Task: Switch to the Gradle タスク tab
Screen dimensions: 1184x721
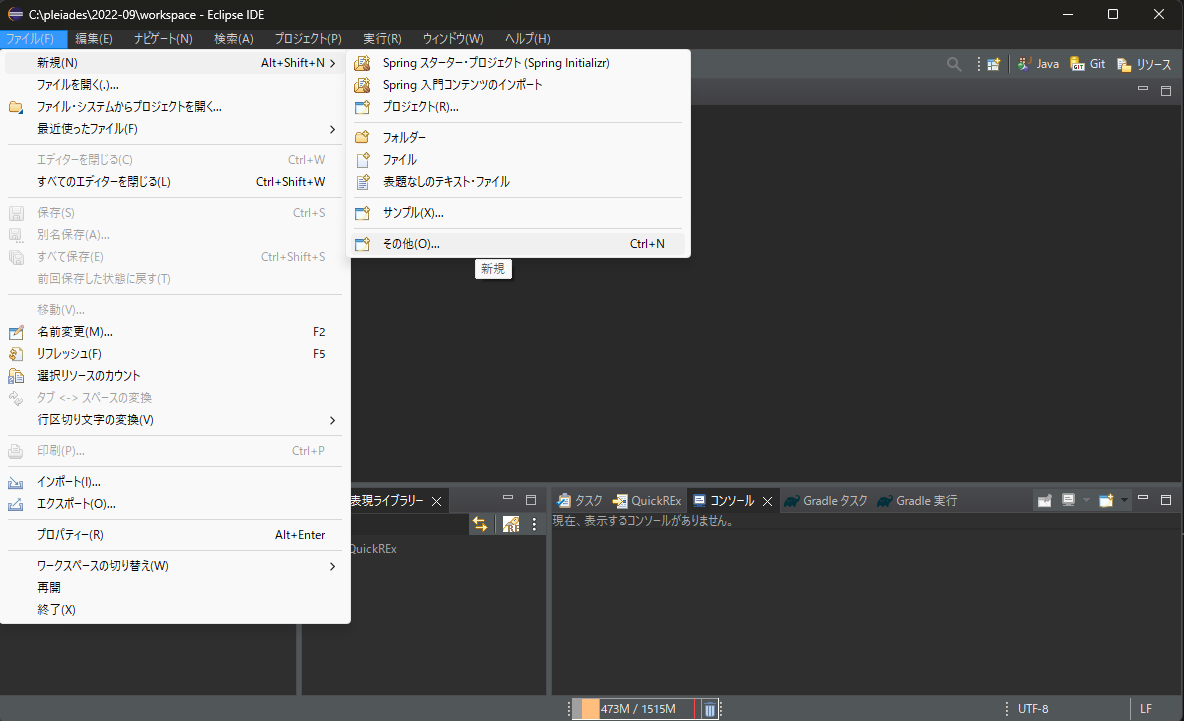Action: [x=826, y=501]
